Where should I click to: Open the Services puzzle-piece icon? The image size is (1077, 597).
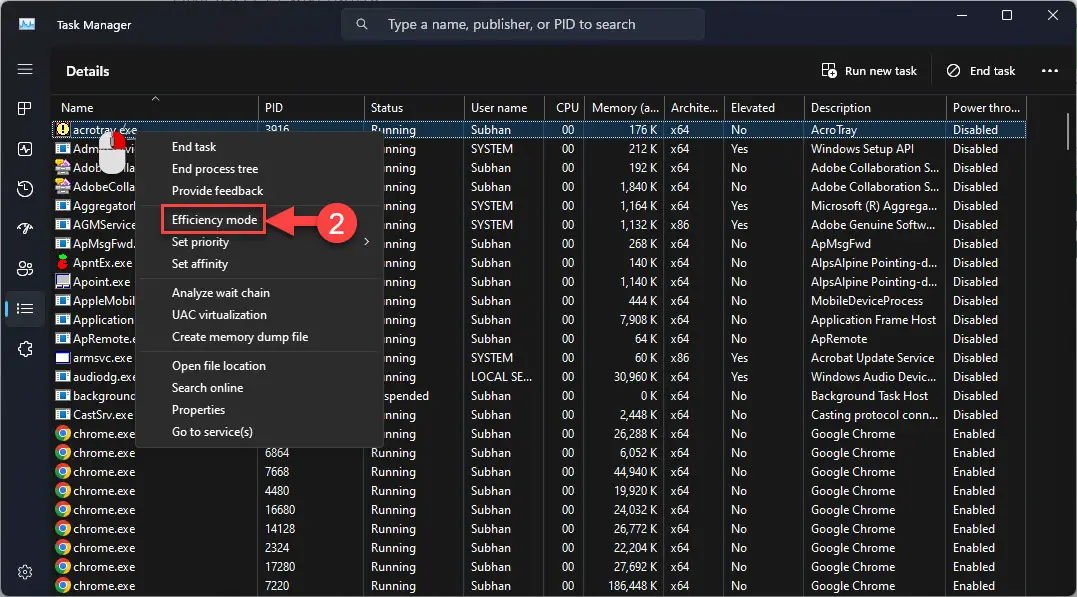pos(25,349)
